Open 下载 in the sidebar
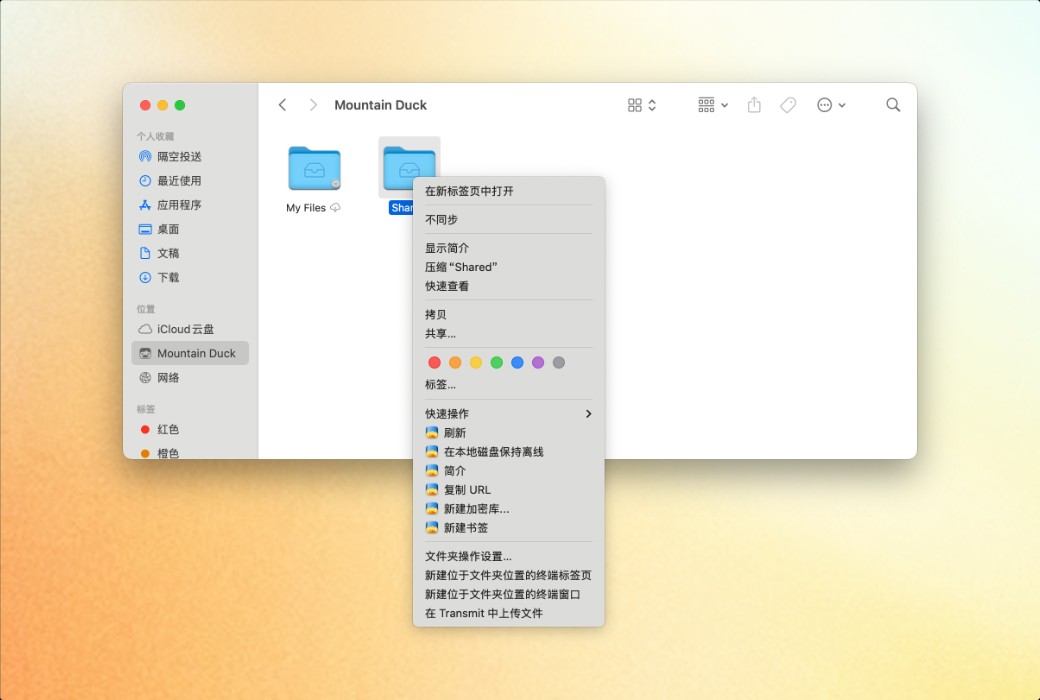 [x=190, y=277]
